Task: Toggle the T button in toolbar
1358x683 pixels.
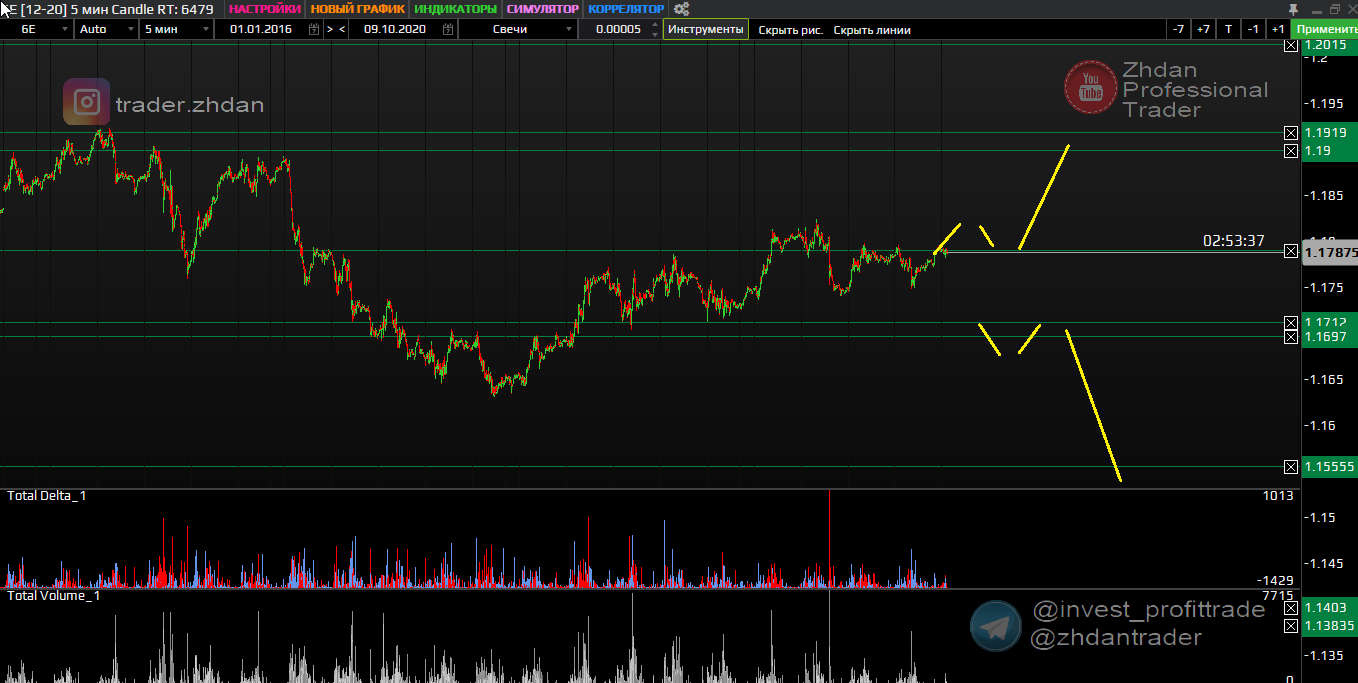Action: click(1228, 29)
